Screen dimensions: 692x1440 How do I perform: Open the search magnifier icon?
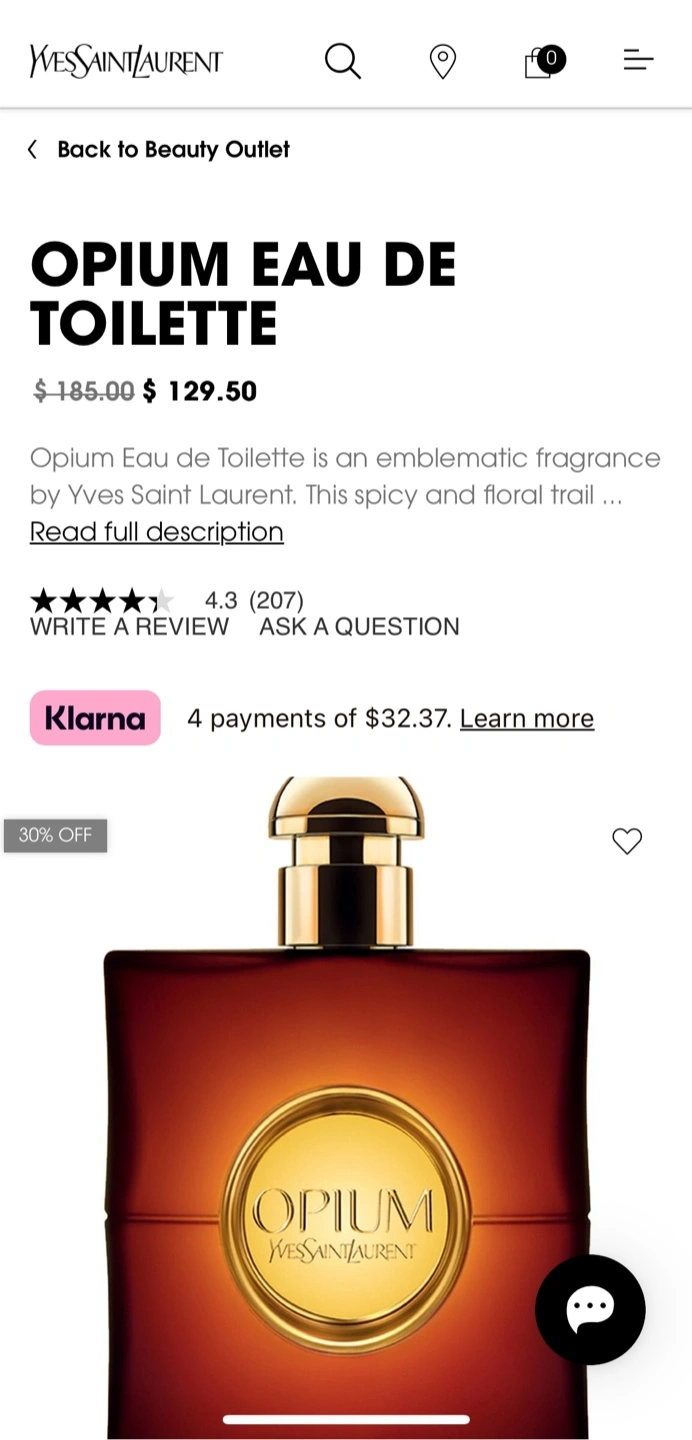pos(342,61)
